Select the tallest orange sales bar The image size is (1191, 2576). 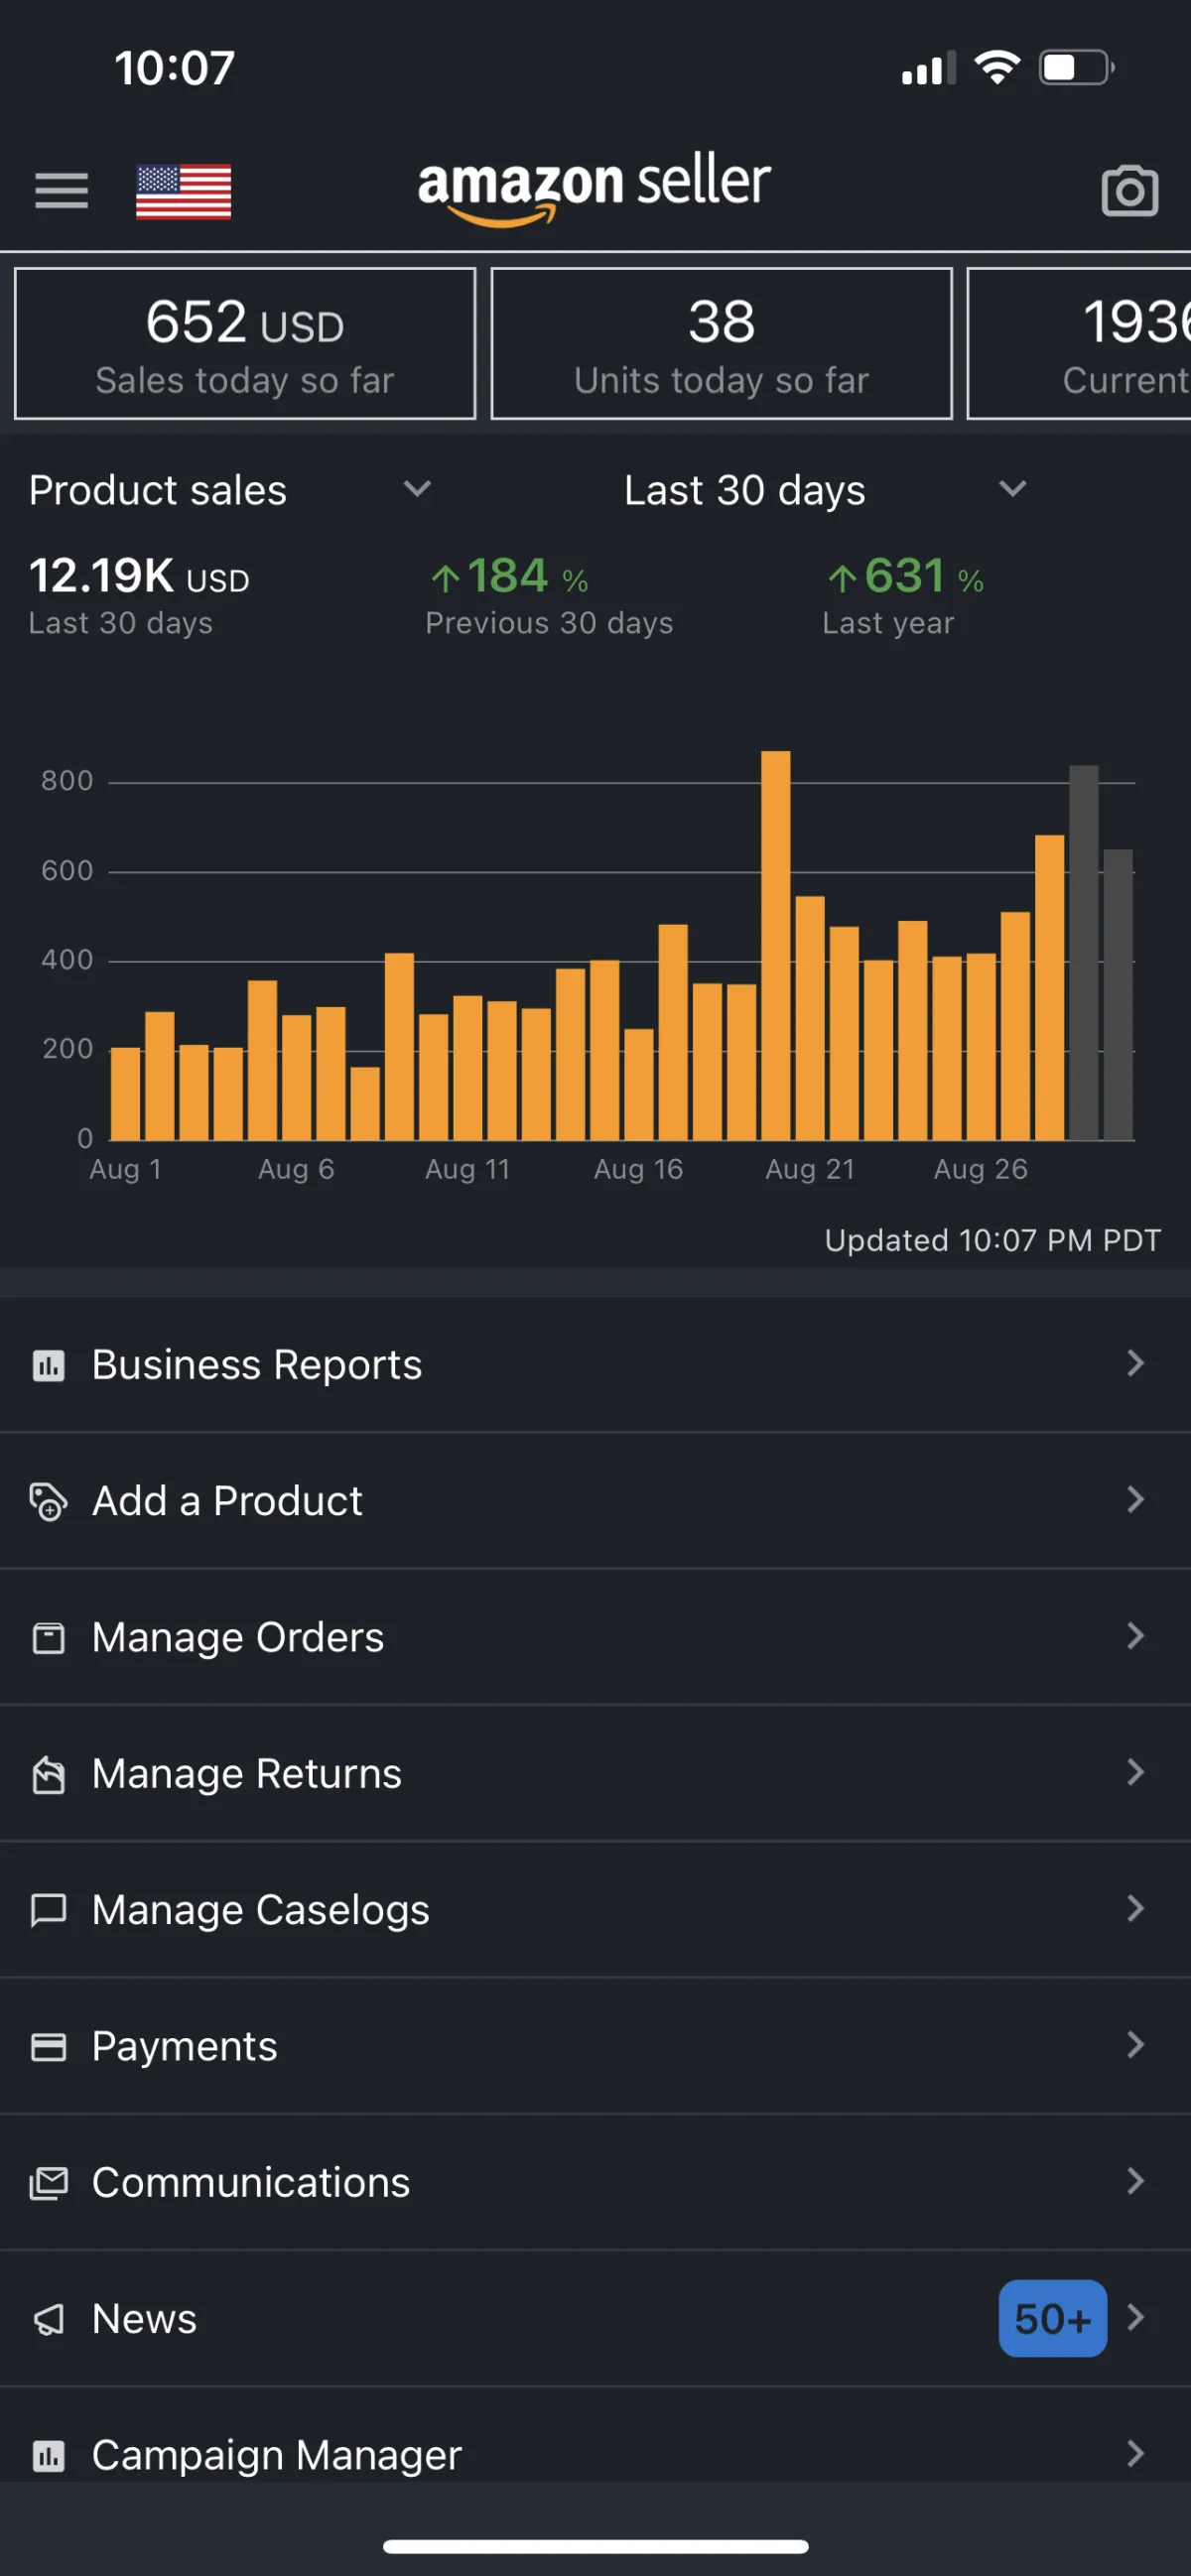(775, 945)
